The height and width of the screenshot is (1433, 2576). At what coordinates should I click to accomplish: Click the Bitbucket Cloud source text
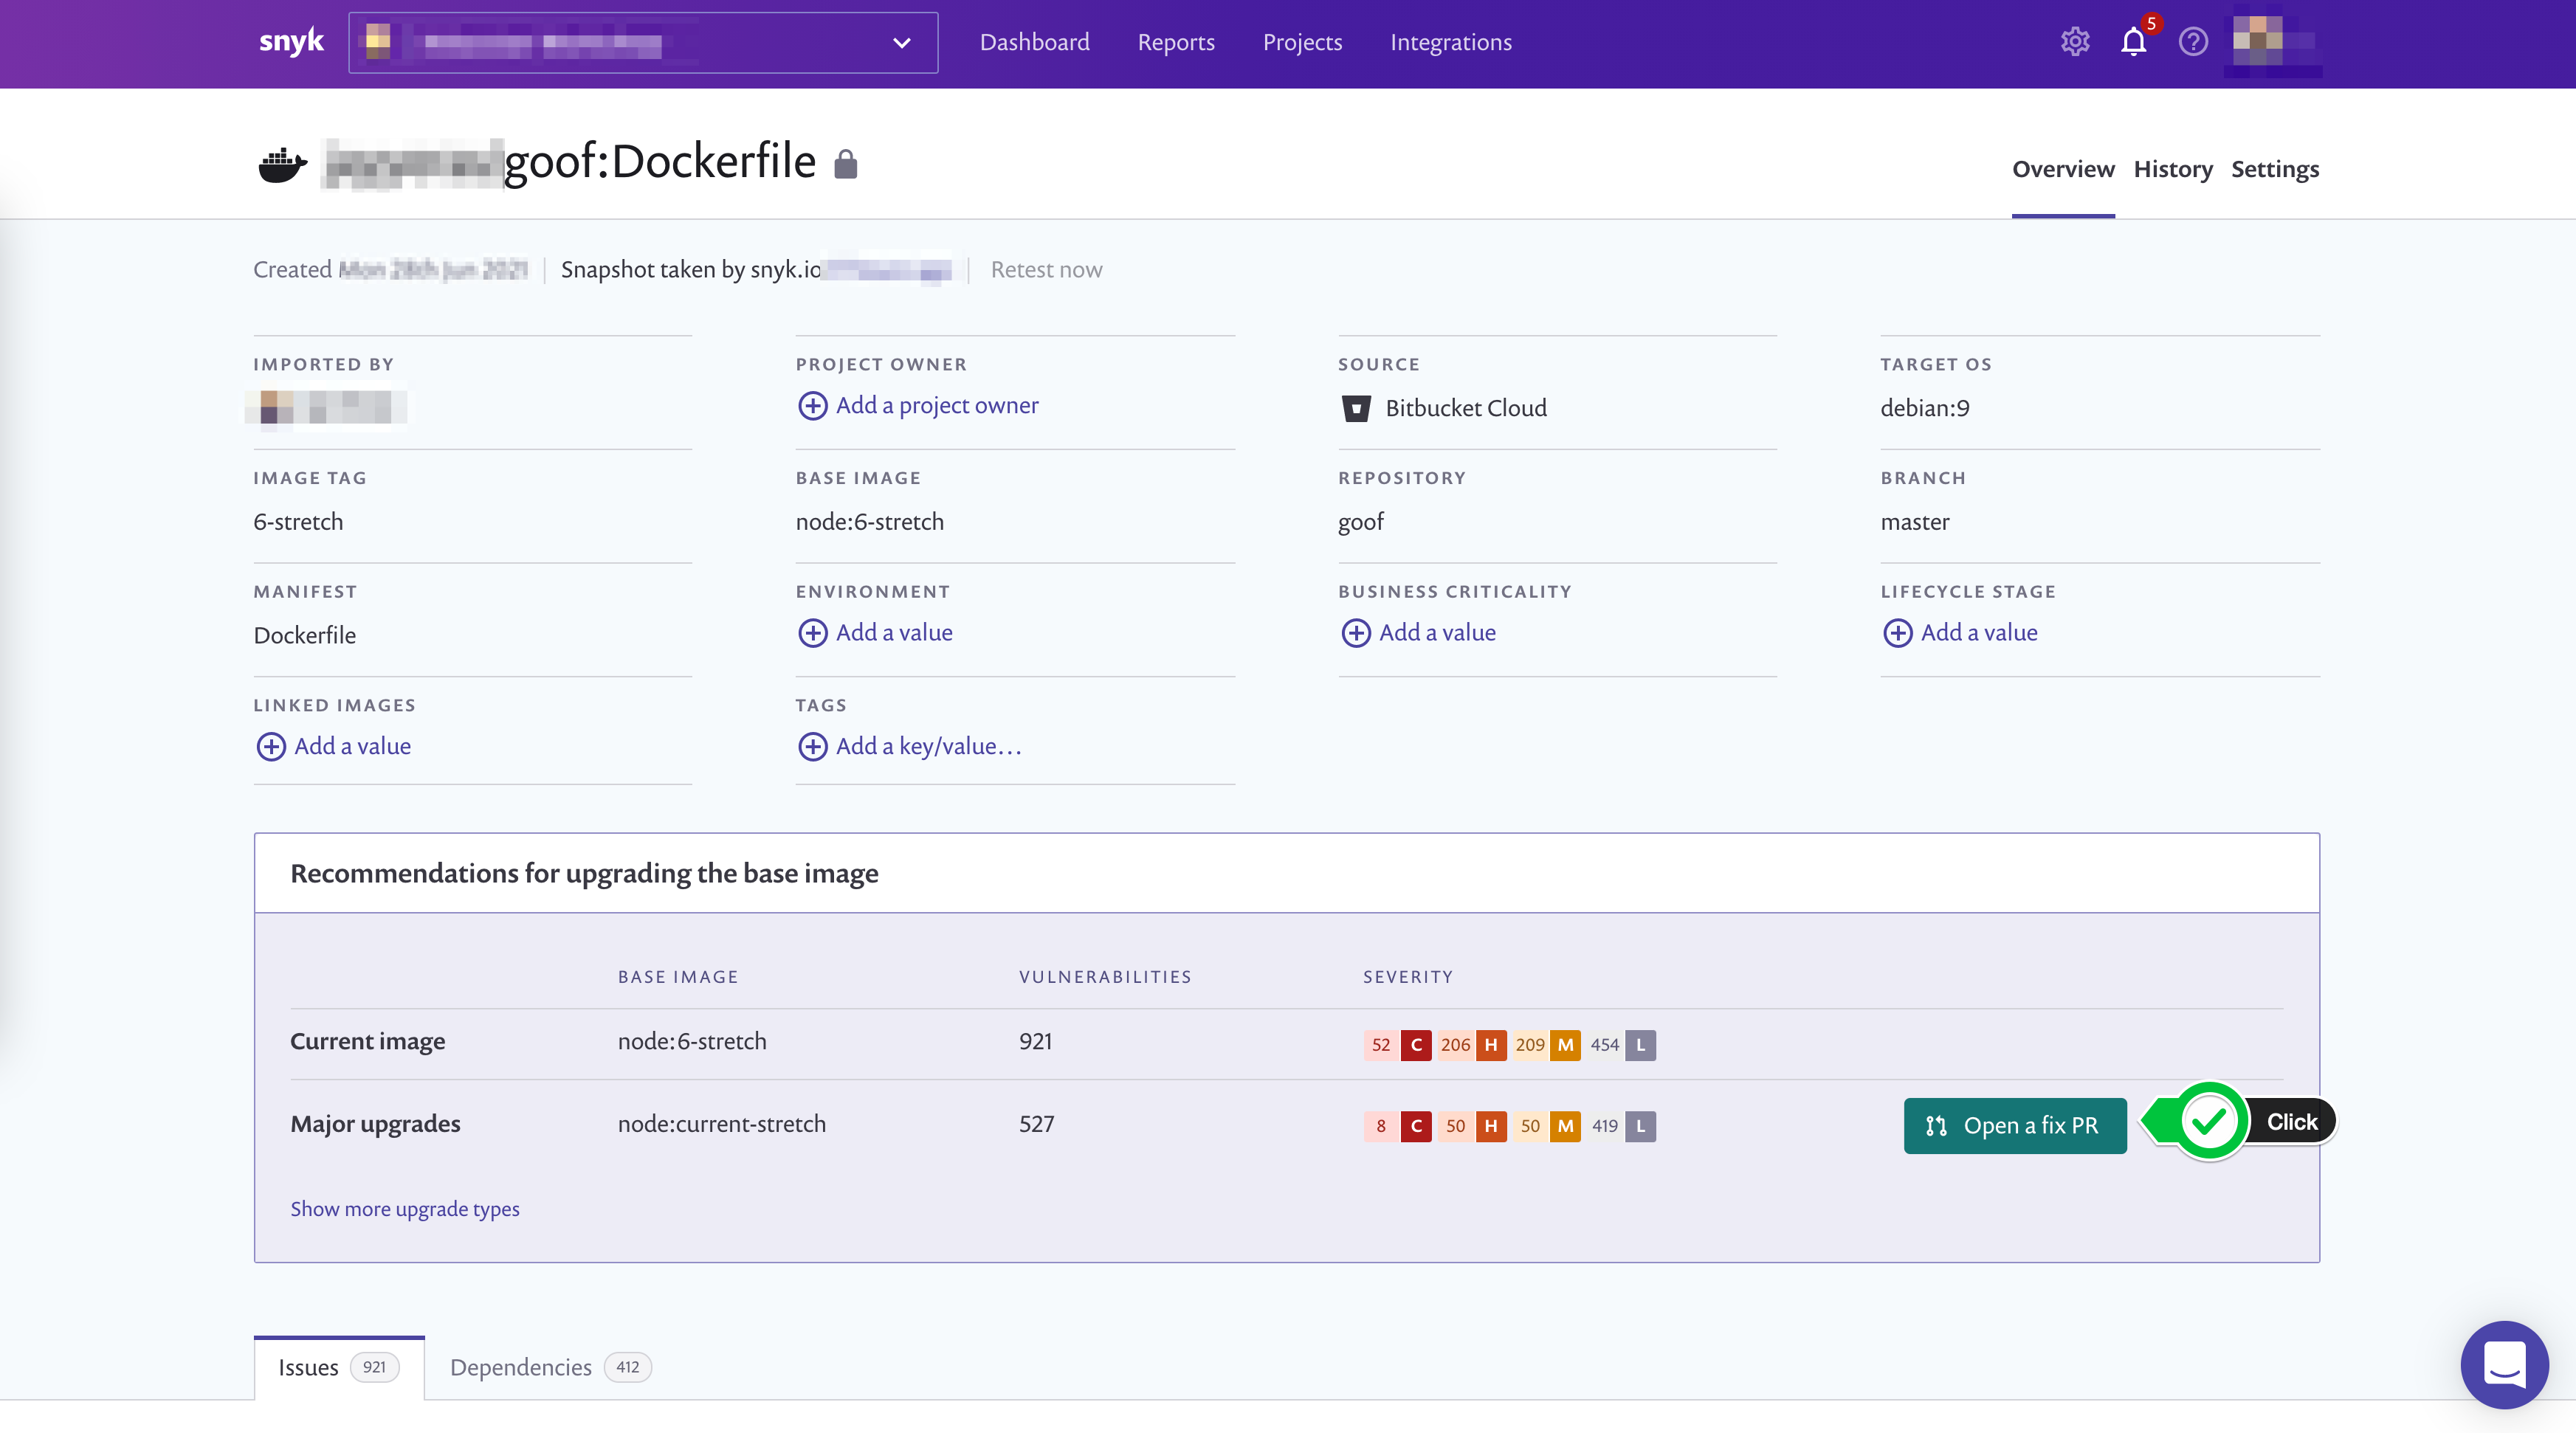pos(1466,408)
